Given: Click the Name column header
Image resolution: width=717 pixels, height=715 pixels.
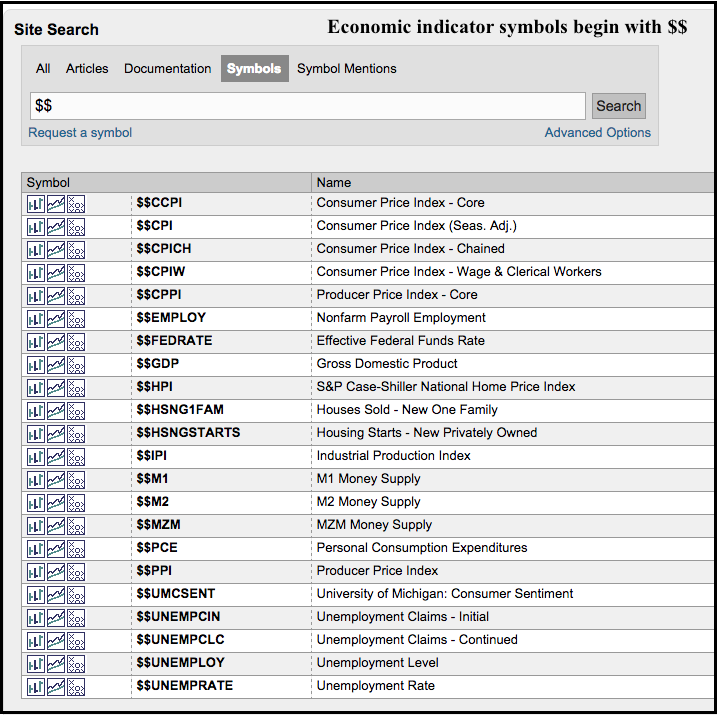Looking at the screenshot, I should coord(334,182).
